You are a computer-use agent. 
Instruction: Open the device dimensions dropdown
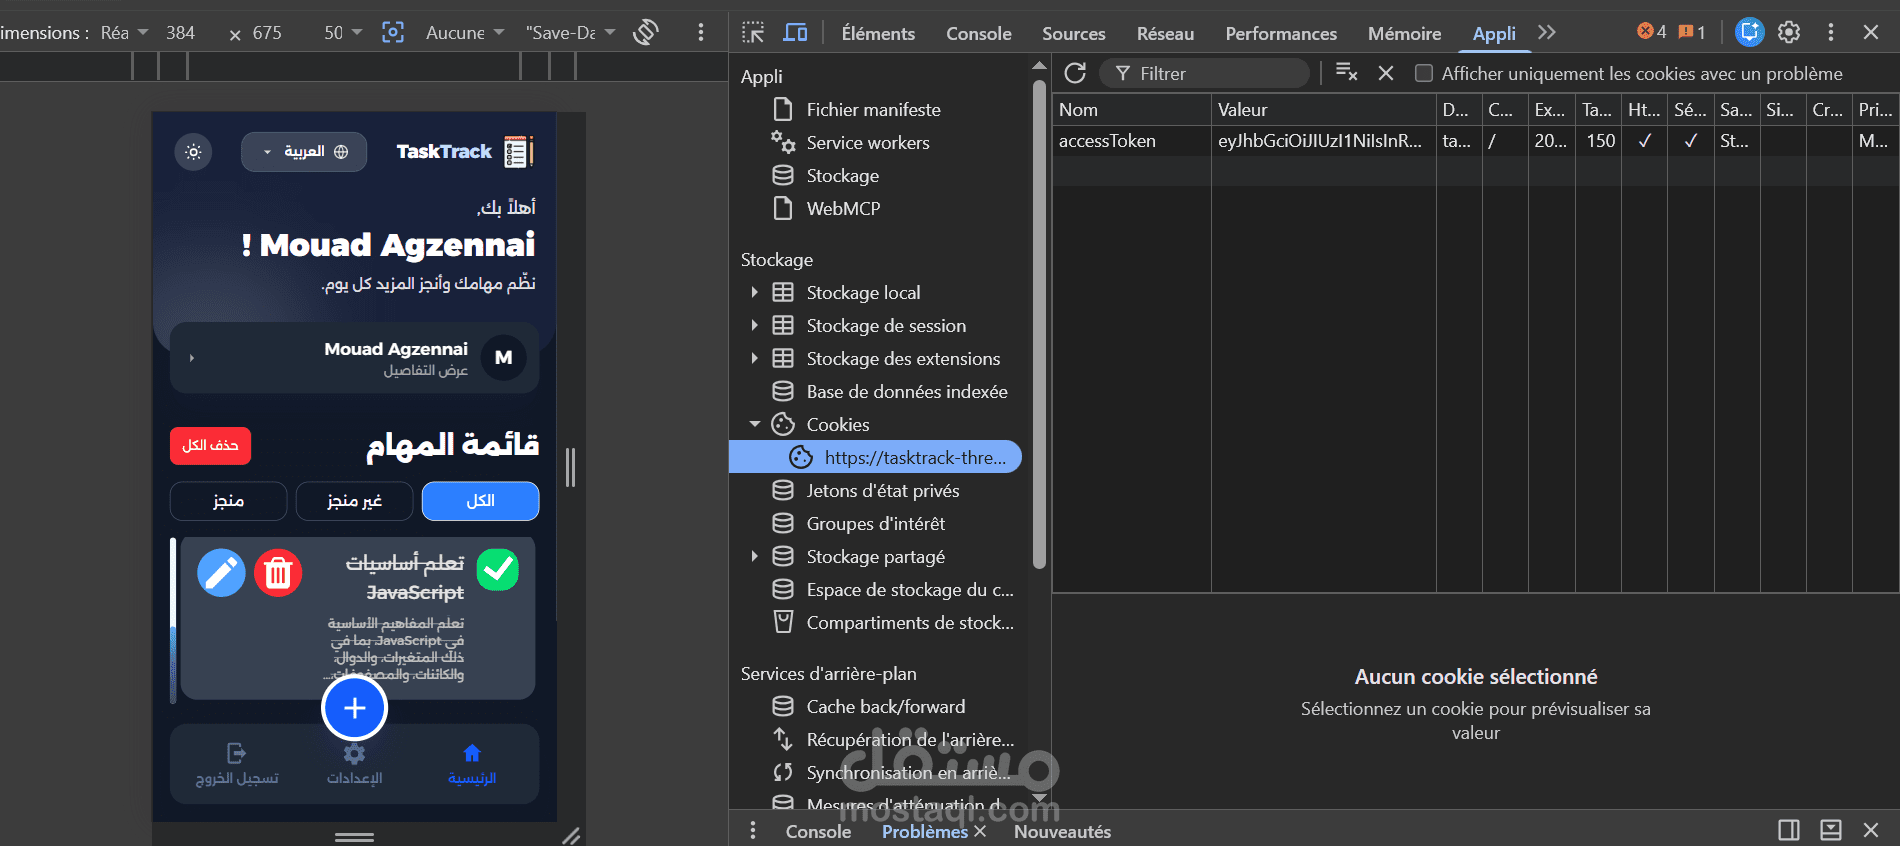tap(125, 33)
